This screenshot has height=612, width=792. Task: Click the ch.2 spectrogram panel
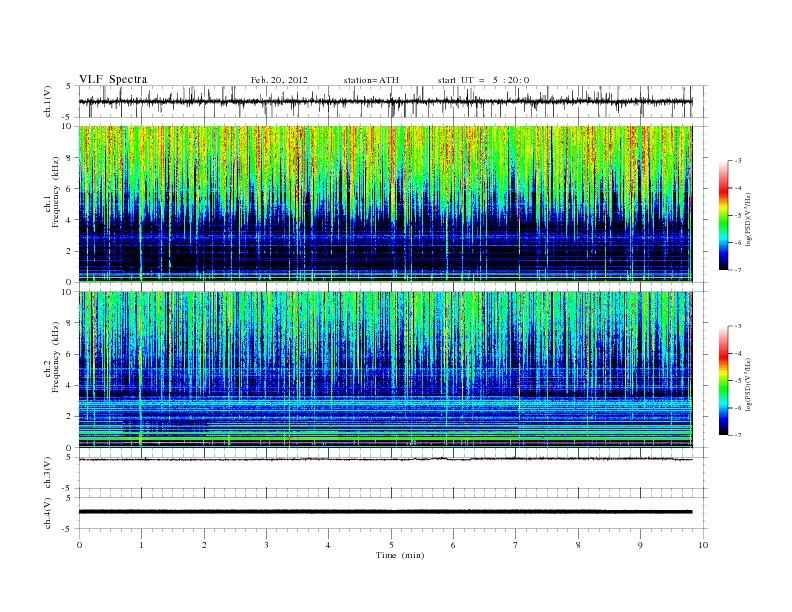pos(385,370)
